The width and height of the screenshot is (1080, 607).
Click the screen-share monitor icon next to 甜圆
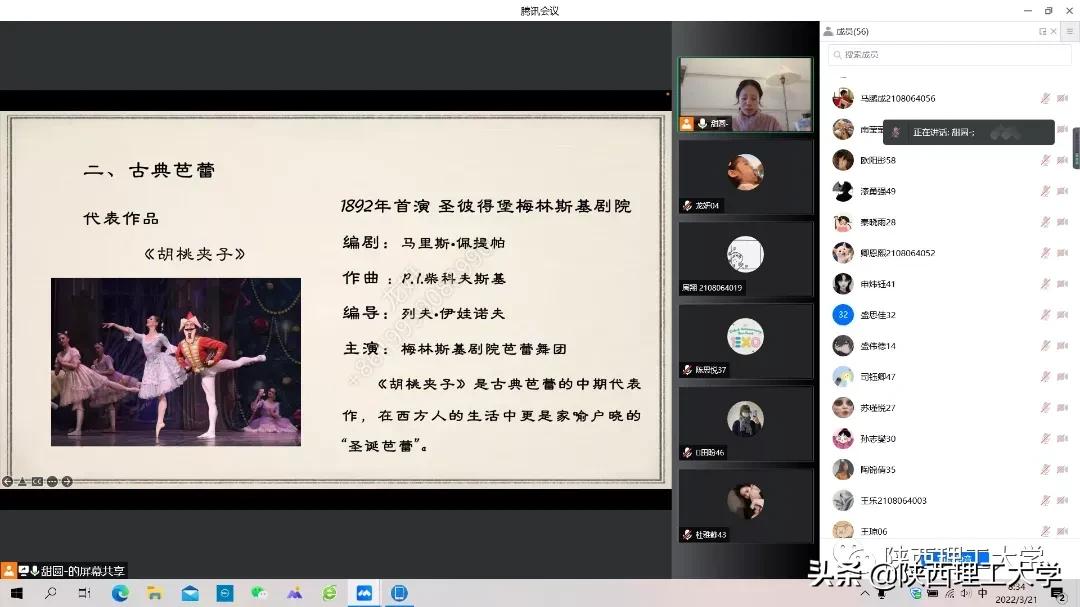(x=24, y=569)
